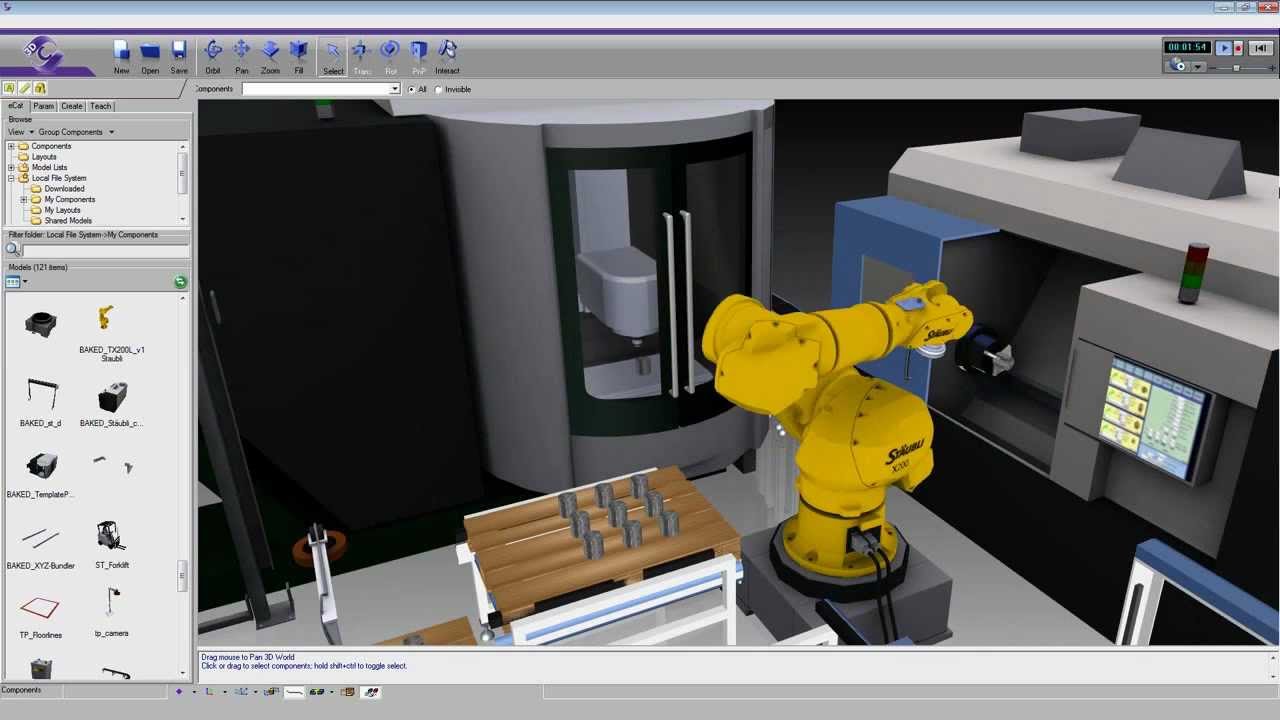Play the simulation
This screenshot has width=1280, height=720.
pyautogui.click(x=1223, y=47)
